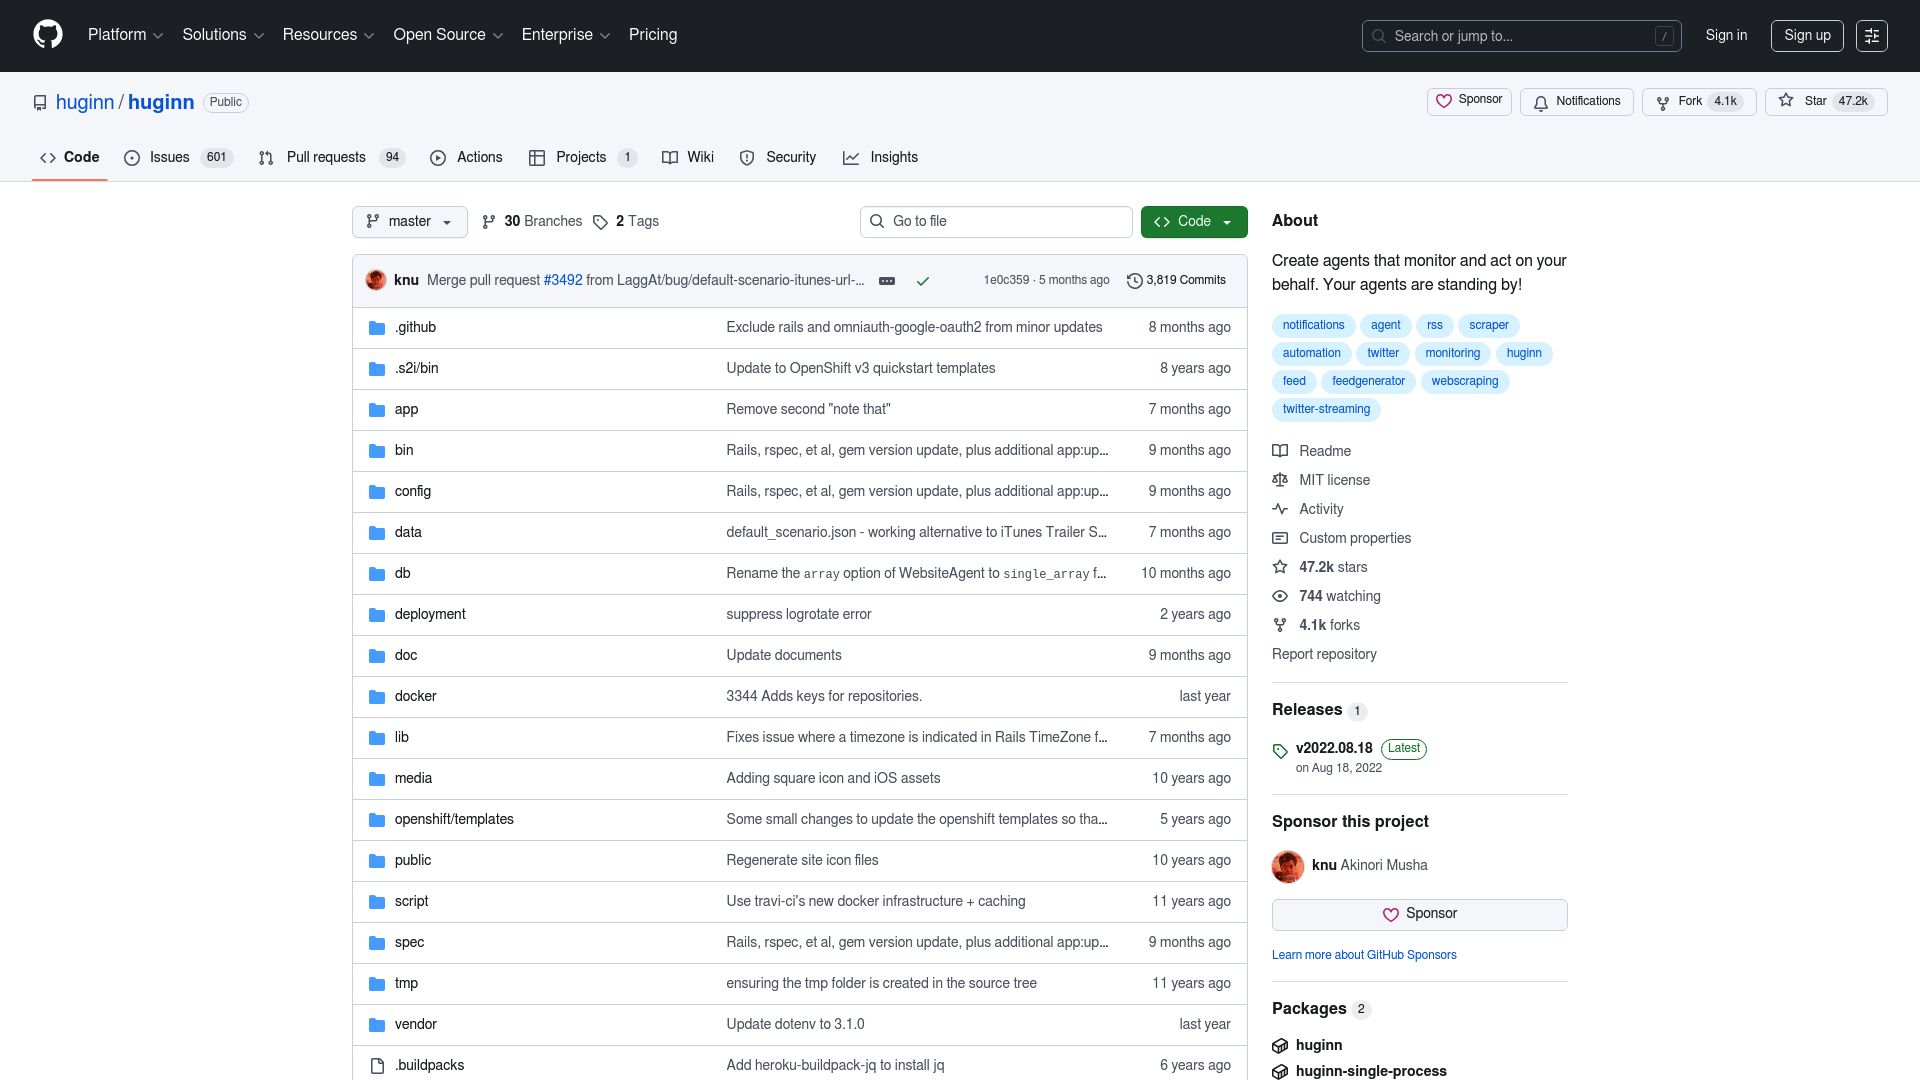Click knu's avatar in latest commit
This screenshot has height=1080, width=1920.
pos(376,280)
